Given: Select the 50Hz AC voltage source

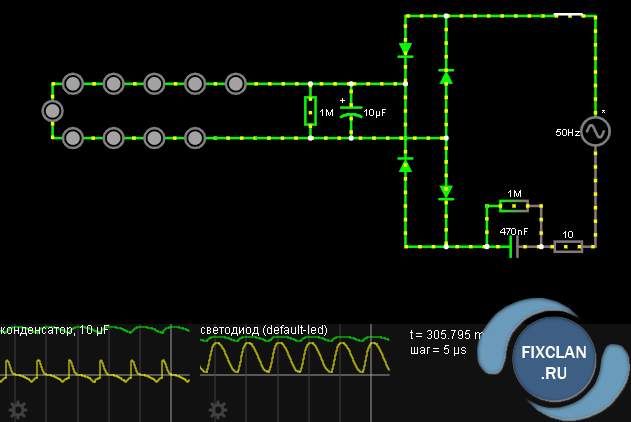Looking at the screenshot, I should click(x=596, y=131).
